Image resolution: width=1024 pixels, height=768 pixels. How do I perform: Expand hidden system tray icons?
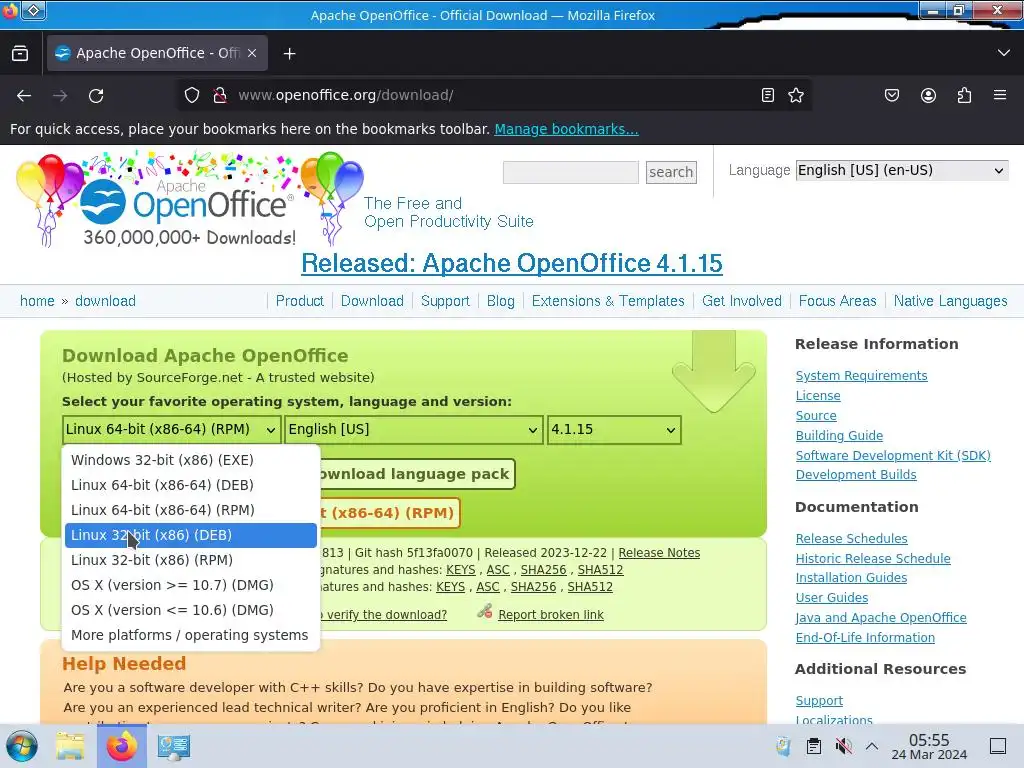872,746
